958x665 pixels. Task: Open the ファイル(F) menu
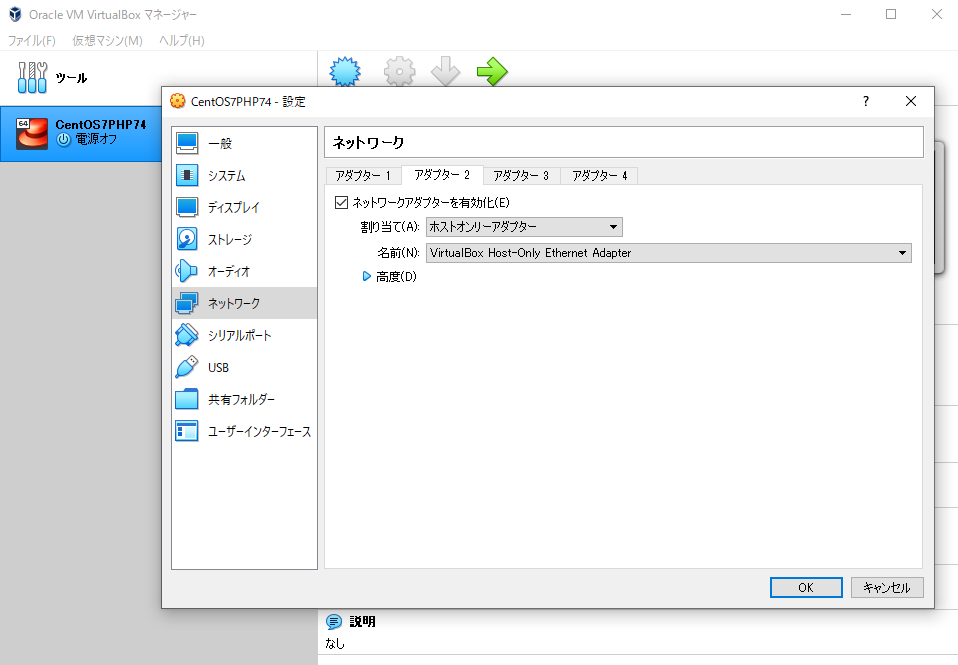point(32,40)
